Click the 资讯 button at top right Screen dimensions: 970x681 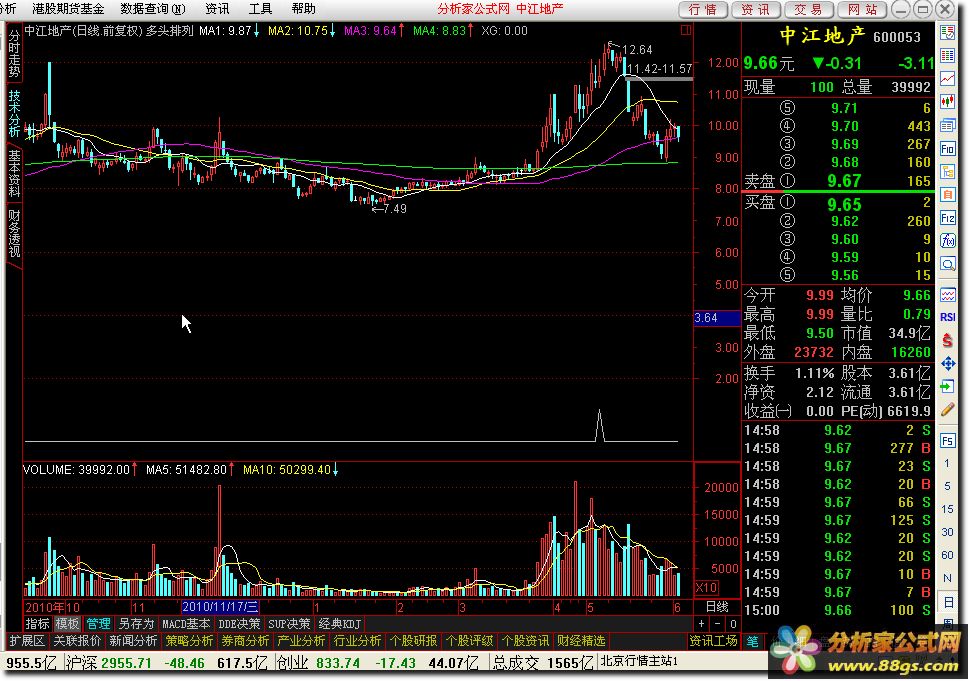[755, 9]
